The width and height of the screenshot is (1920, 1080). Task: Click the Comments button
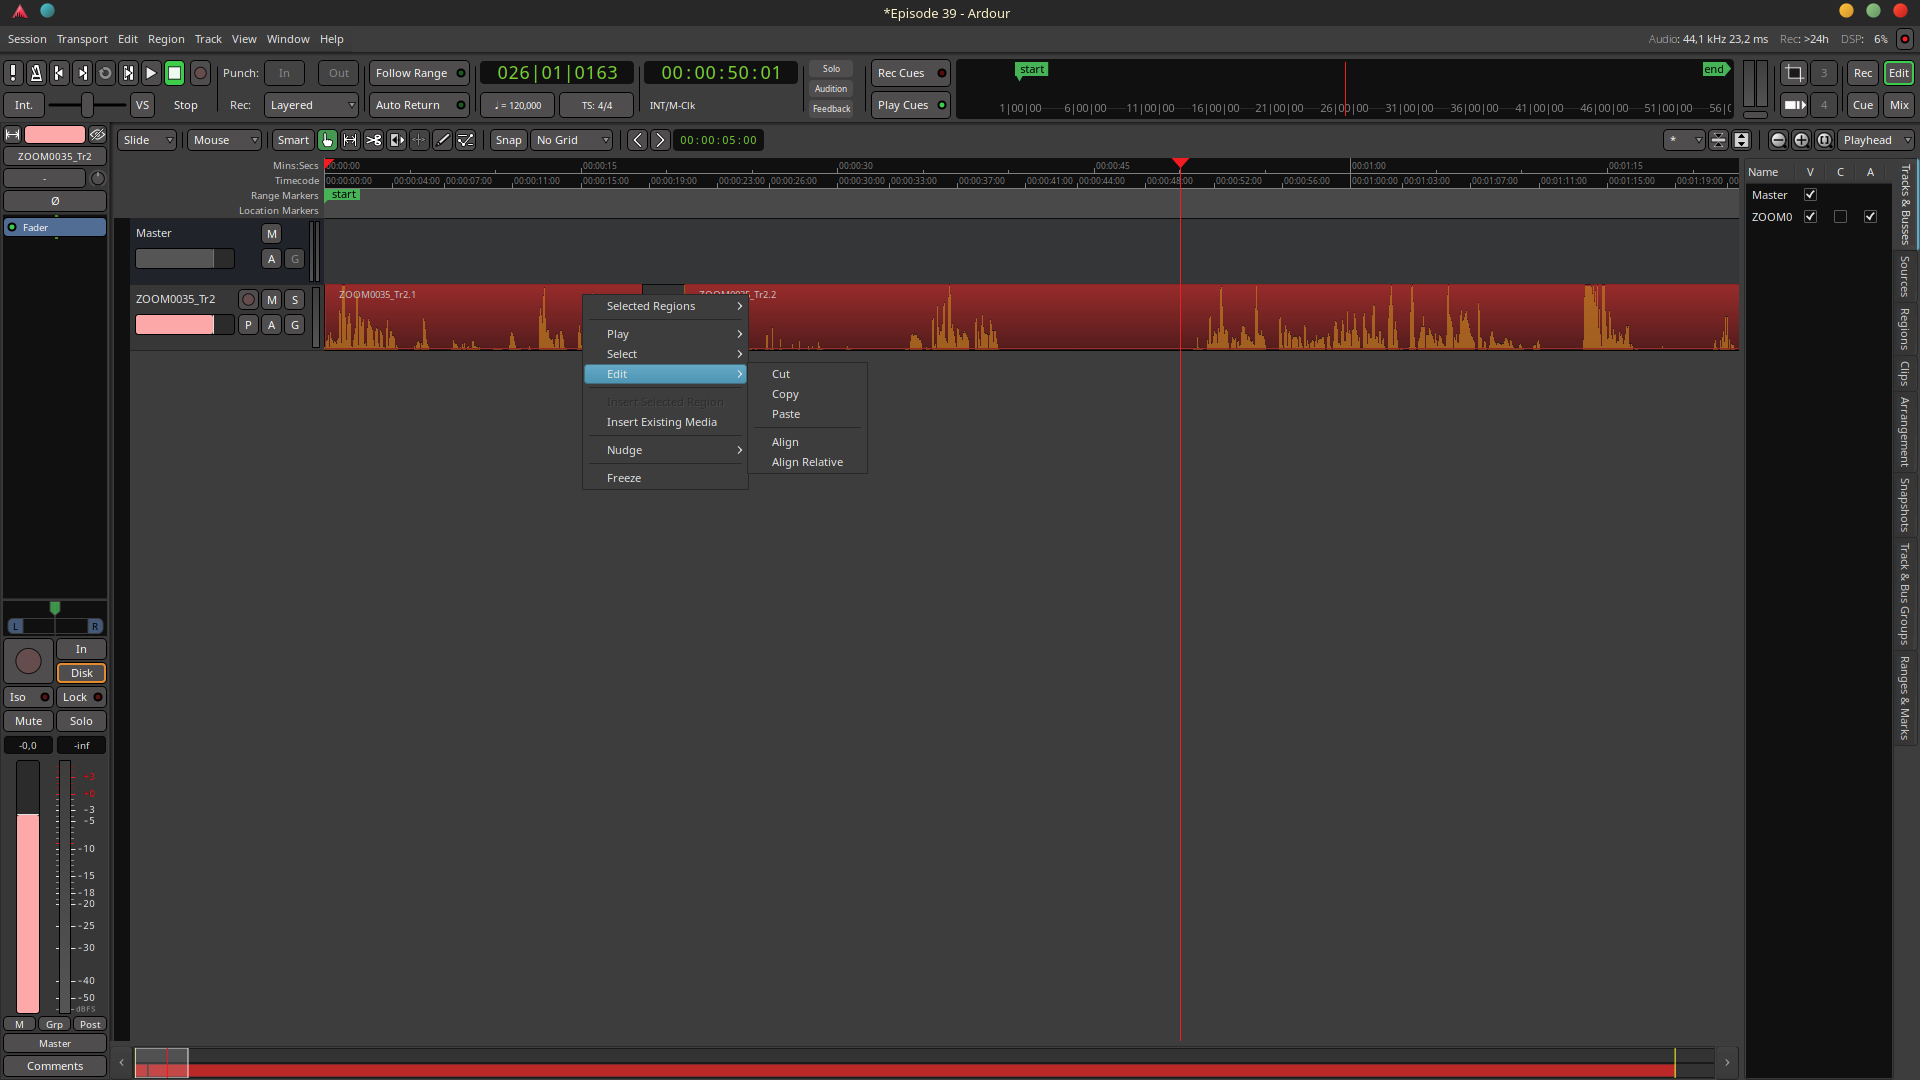(x=55, y=1066)
